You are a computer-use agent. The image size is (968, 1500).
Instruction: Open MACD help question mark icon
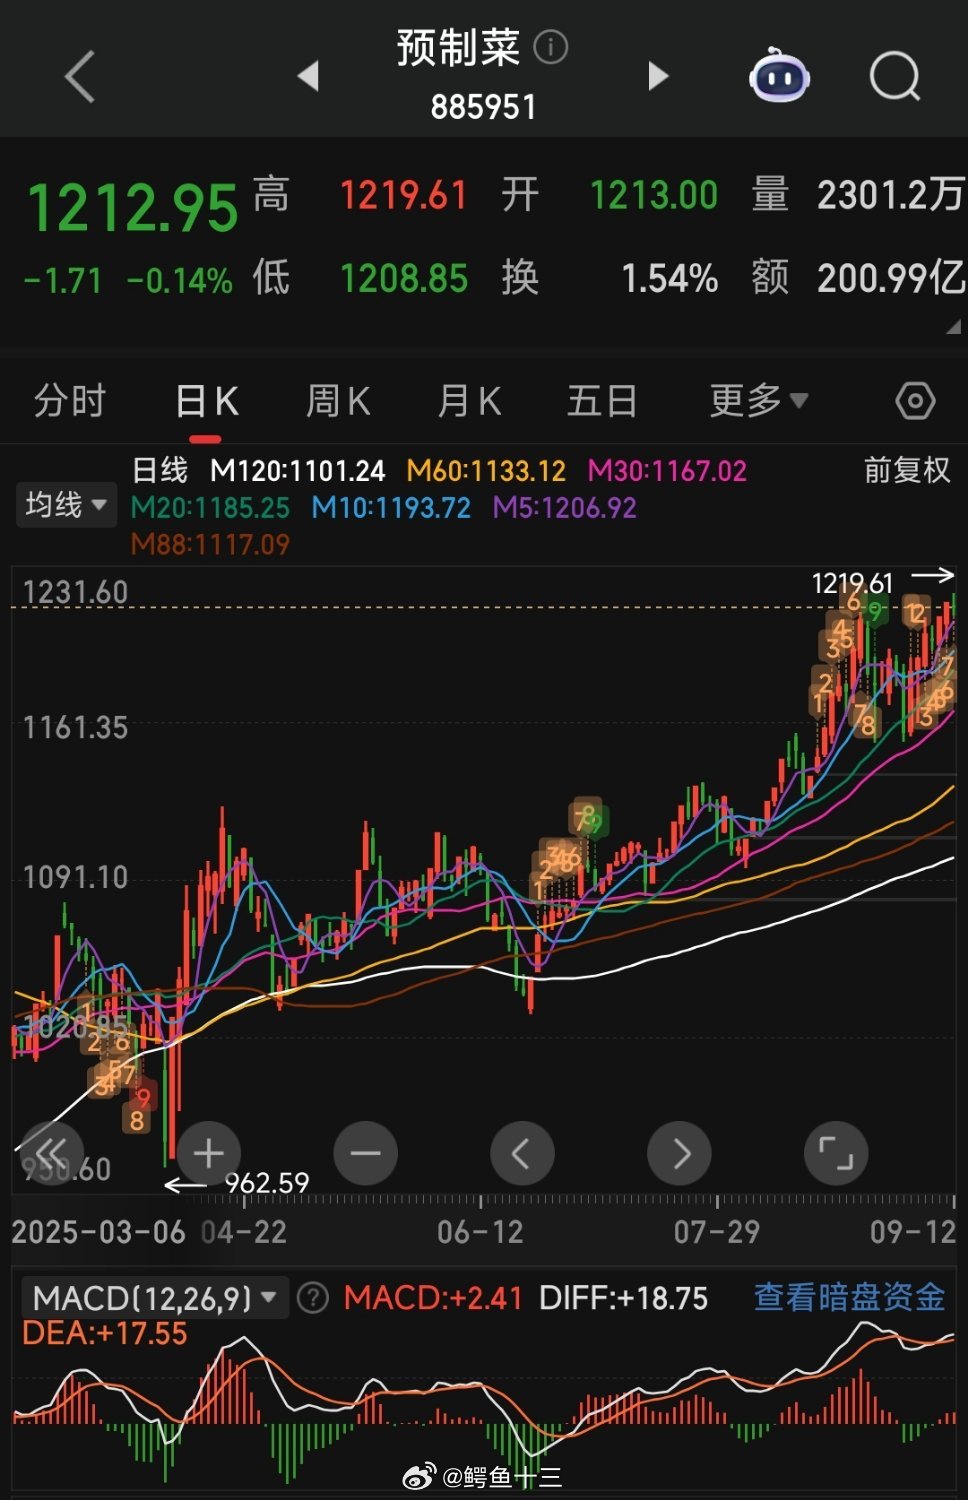313,1298
